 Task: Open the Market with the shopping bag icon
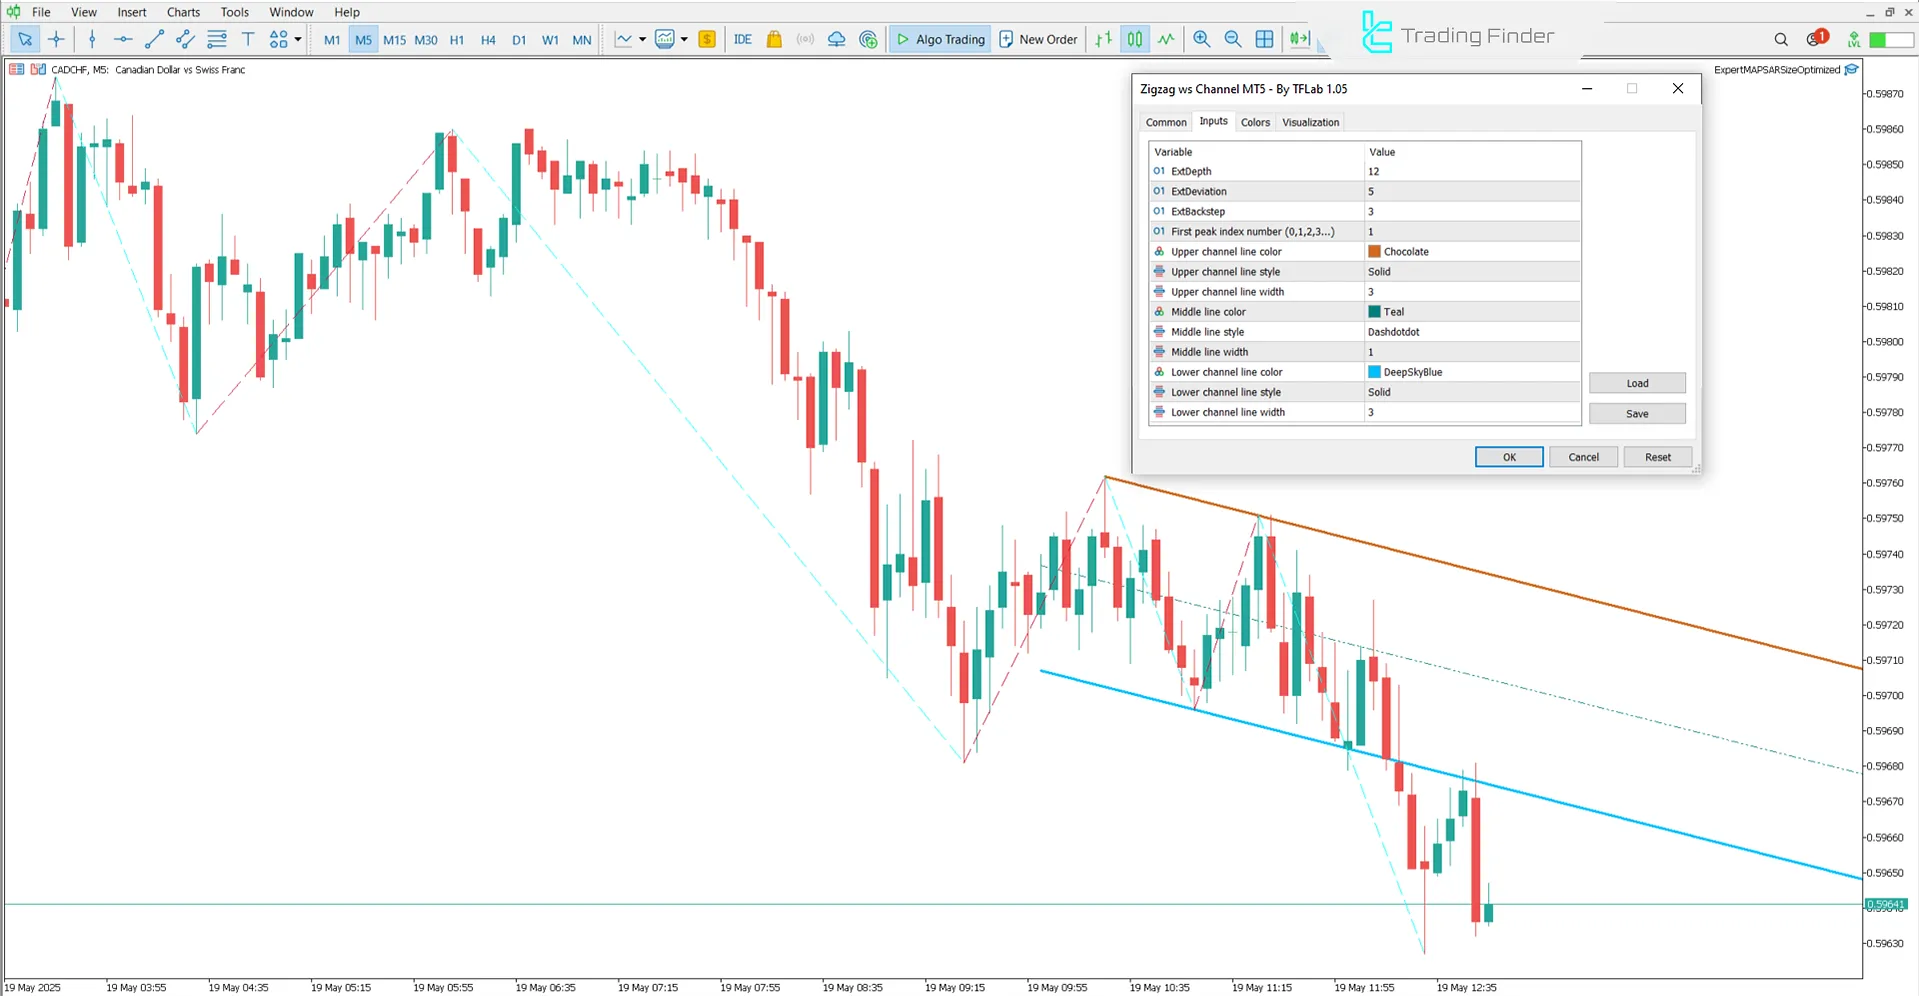click(773, 39)
